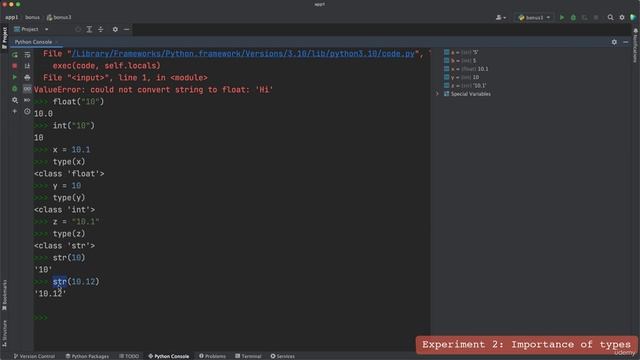Open the user account dropdown
640x360 pixels.
[x=500, y=18]
